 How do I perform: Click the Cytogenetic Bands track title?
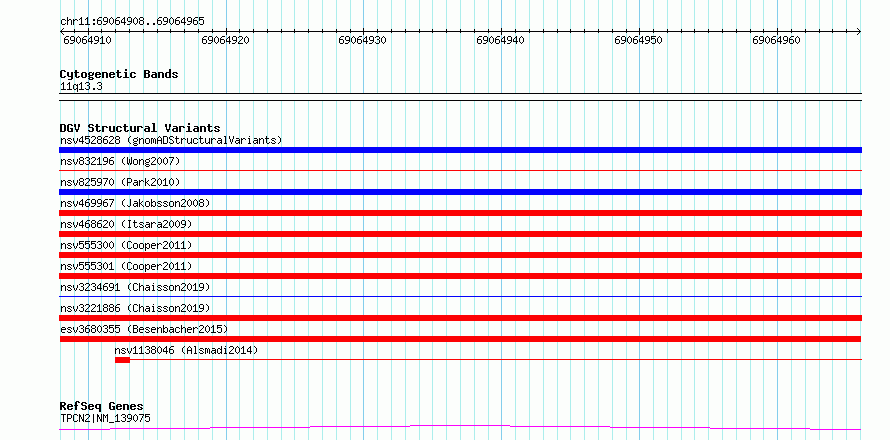[119, 74]
